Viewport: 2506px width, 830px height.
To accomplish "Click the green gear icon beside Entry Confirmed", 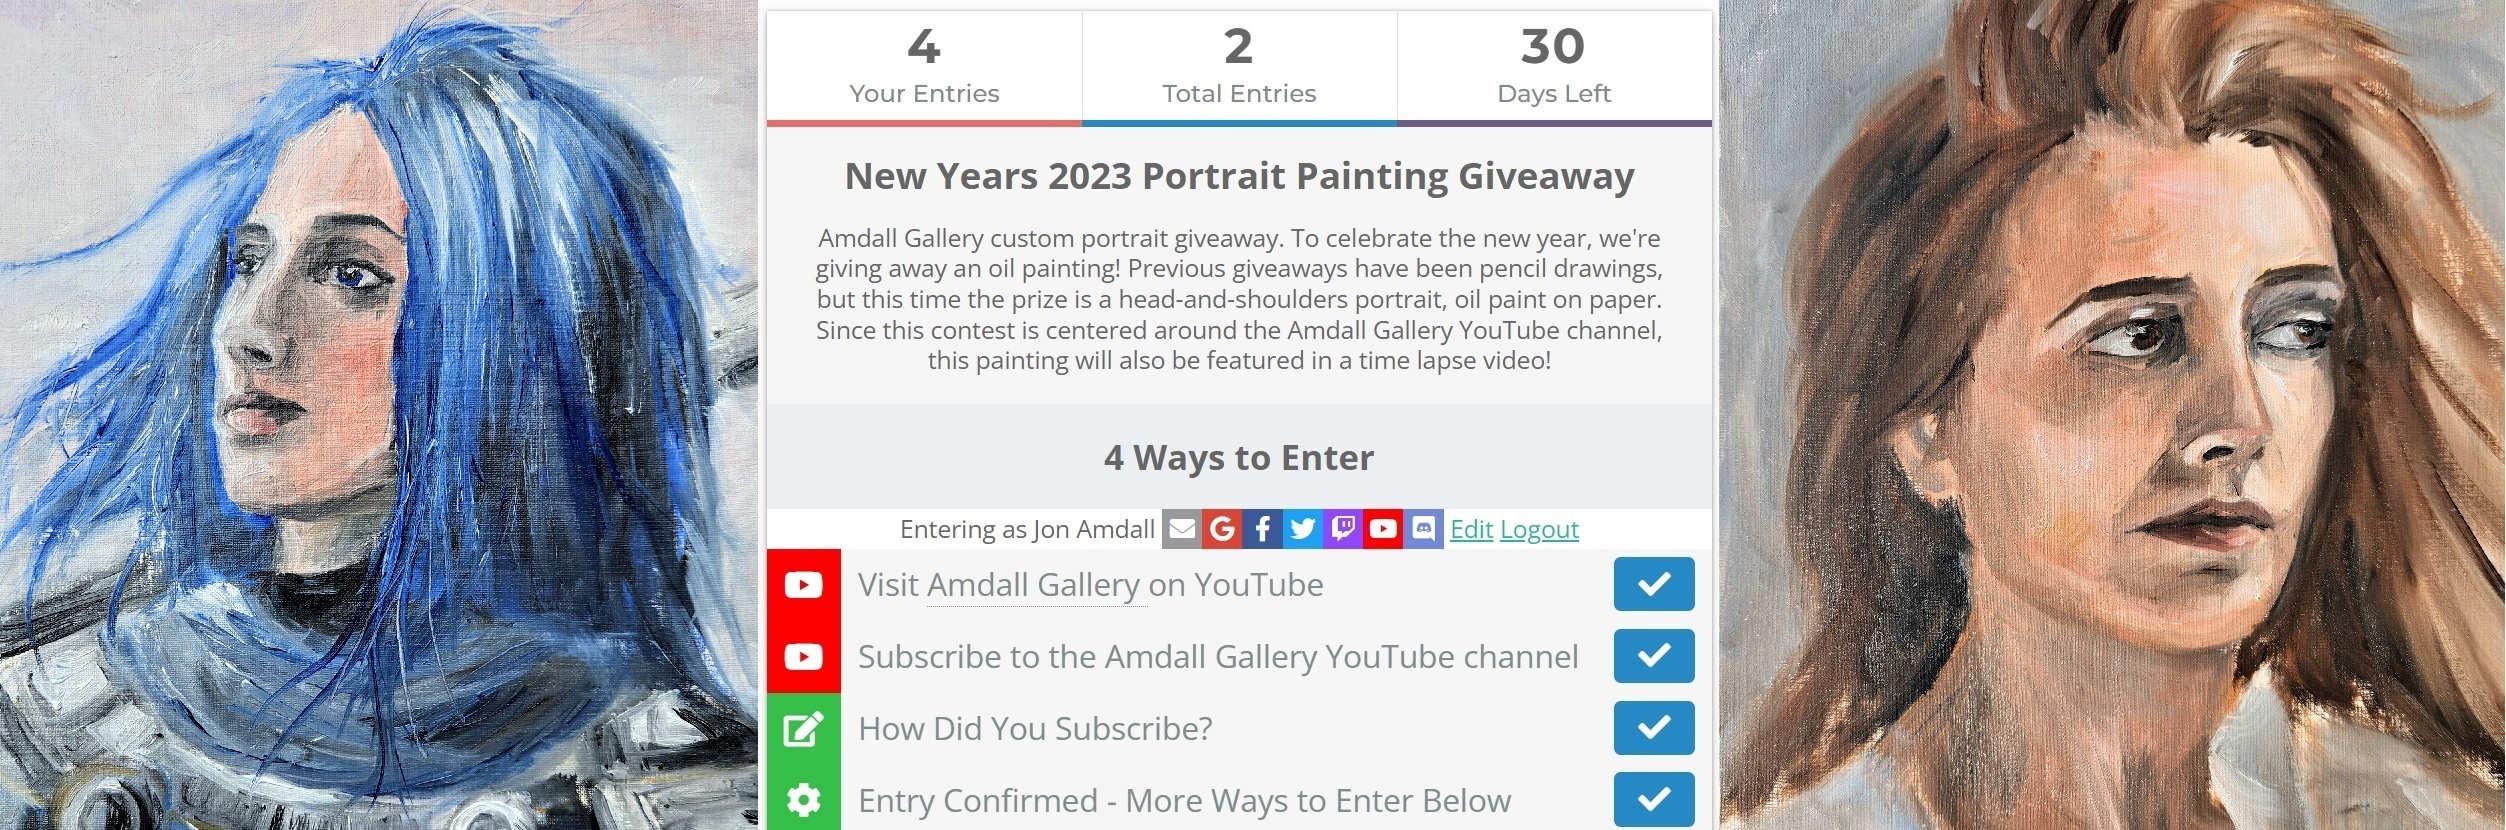I will pos(804,799).
